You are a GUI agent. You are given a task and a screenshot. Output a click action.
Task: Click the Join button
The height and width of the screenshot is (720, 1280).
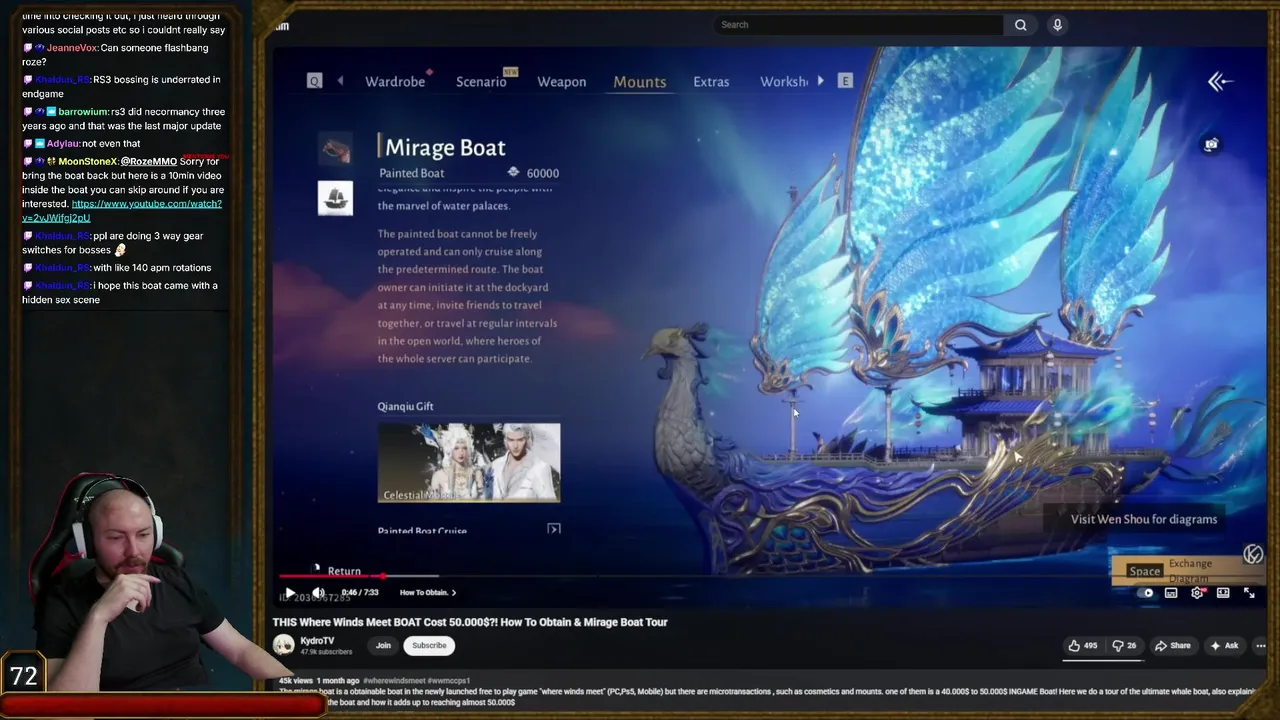point(383,645)
